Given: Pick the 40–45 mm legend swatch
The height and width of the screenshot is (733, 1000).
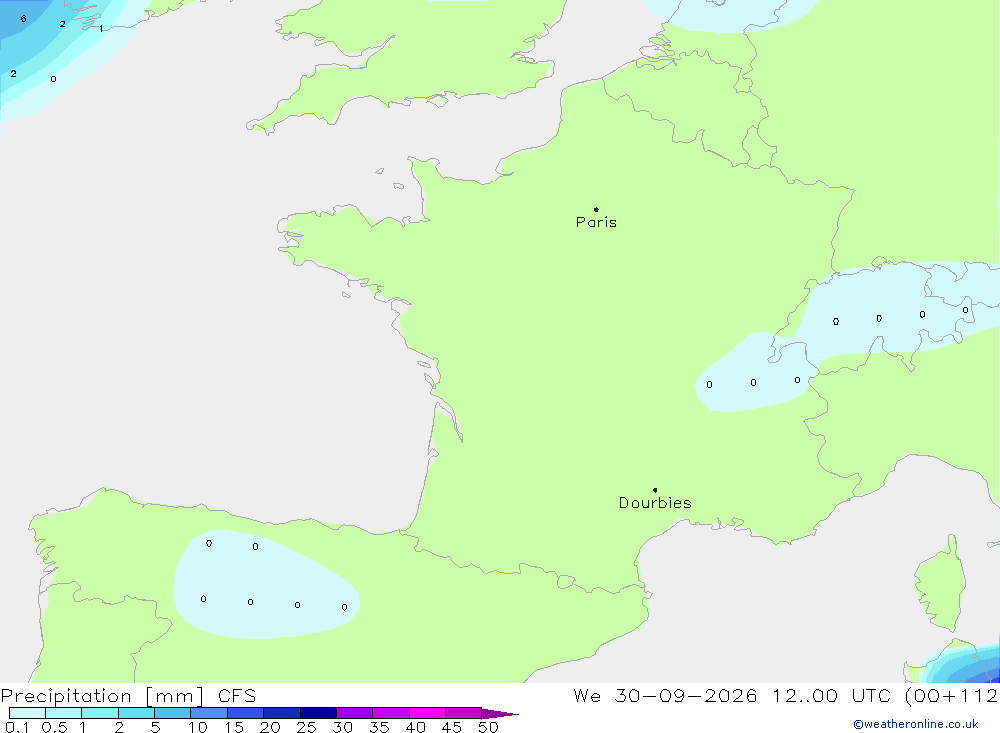Looking at the screenshot, I should tap(427, 713).
